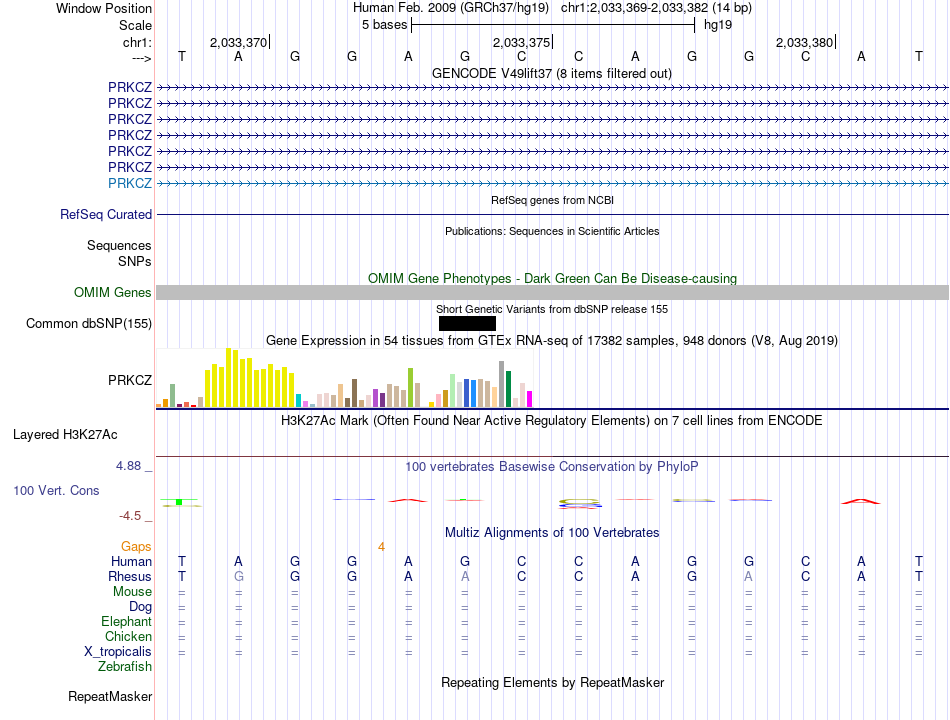Click the Layered H3K27Ac label
This screenshot has height=720, width=950.
pyautogui.click(x=65, y=435)
